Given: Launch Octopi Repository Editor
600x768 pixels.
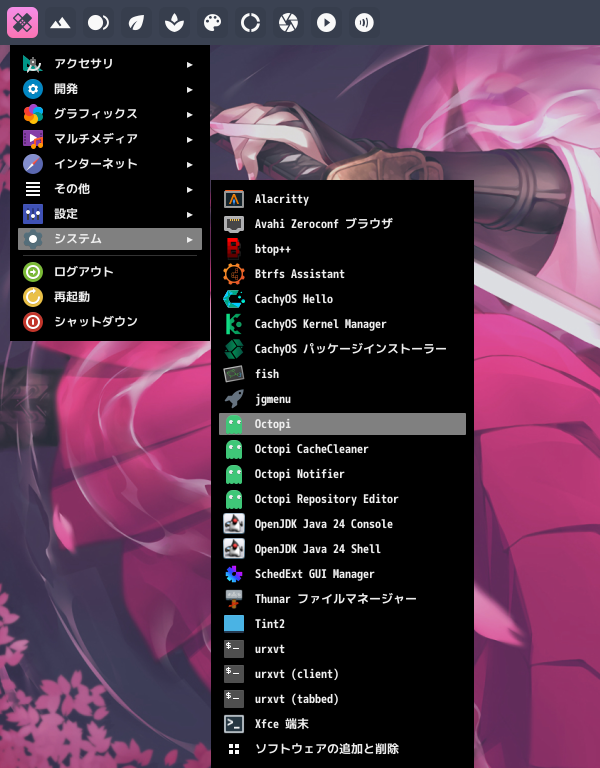Looking at the screenshot, I should click(x=342, y=499).
